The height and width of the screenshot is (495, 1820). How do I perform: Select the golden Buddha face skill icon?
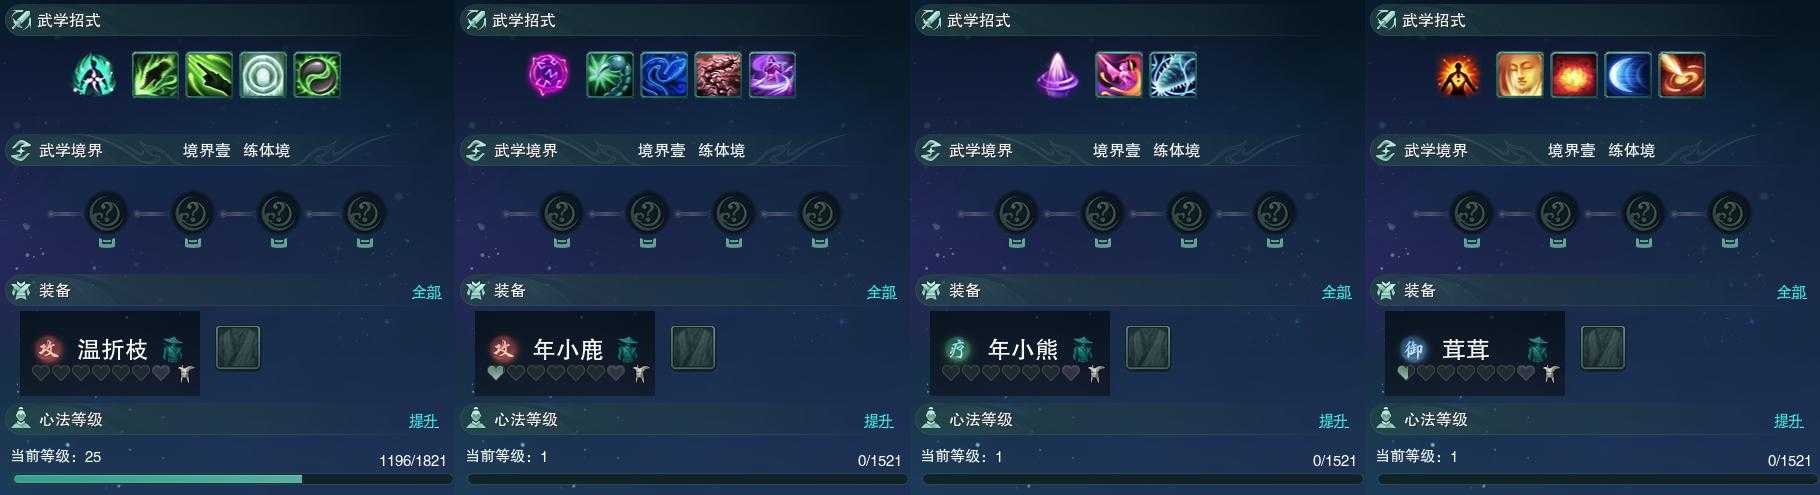[x=1519, y=75]
